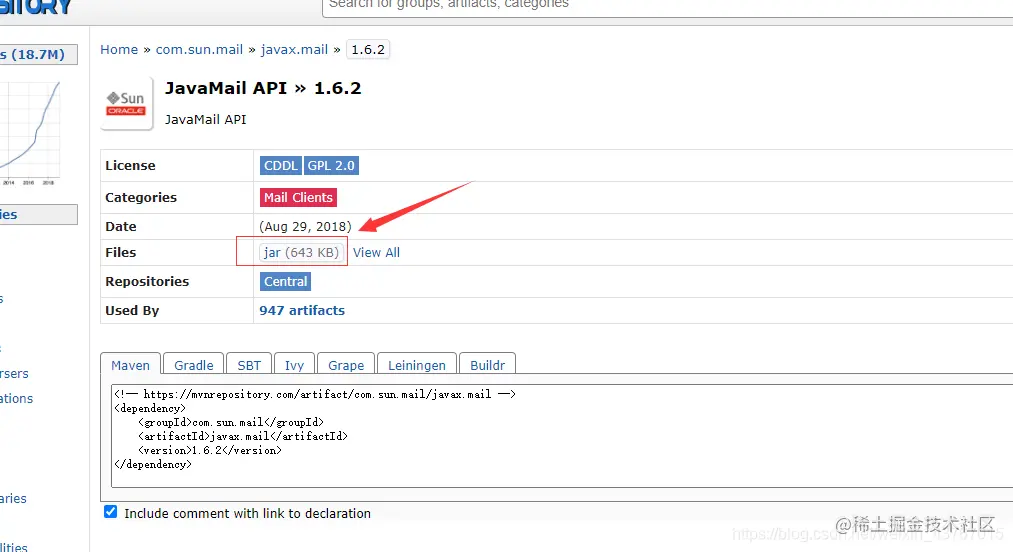Click the Used By row label

point(132,311)
